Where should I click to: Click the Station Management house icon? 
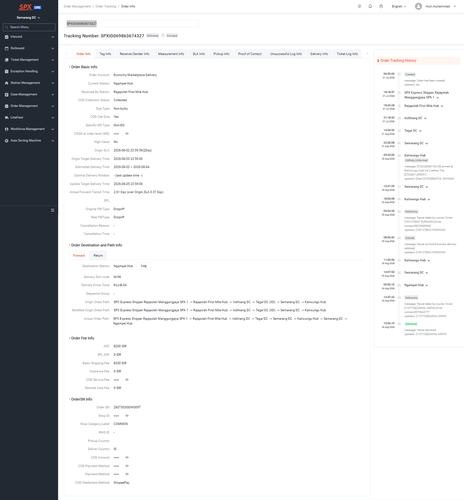pos(6,83)
